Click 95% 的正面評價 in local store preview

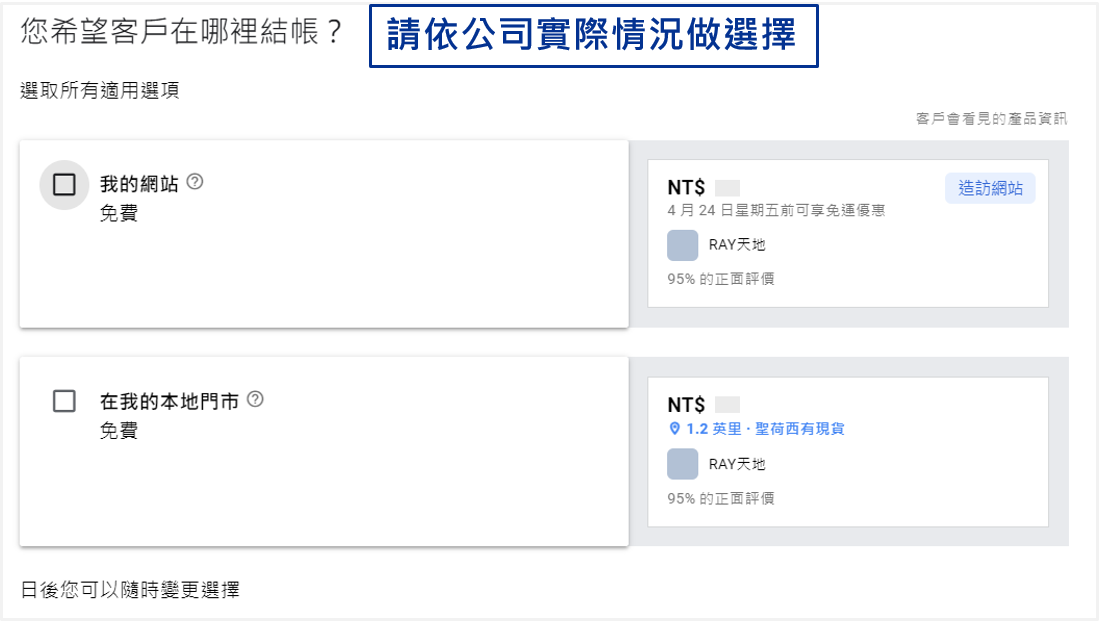[721, 498]
